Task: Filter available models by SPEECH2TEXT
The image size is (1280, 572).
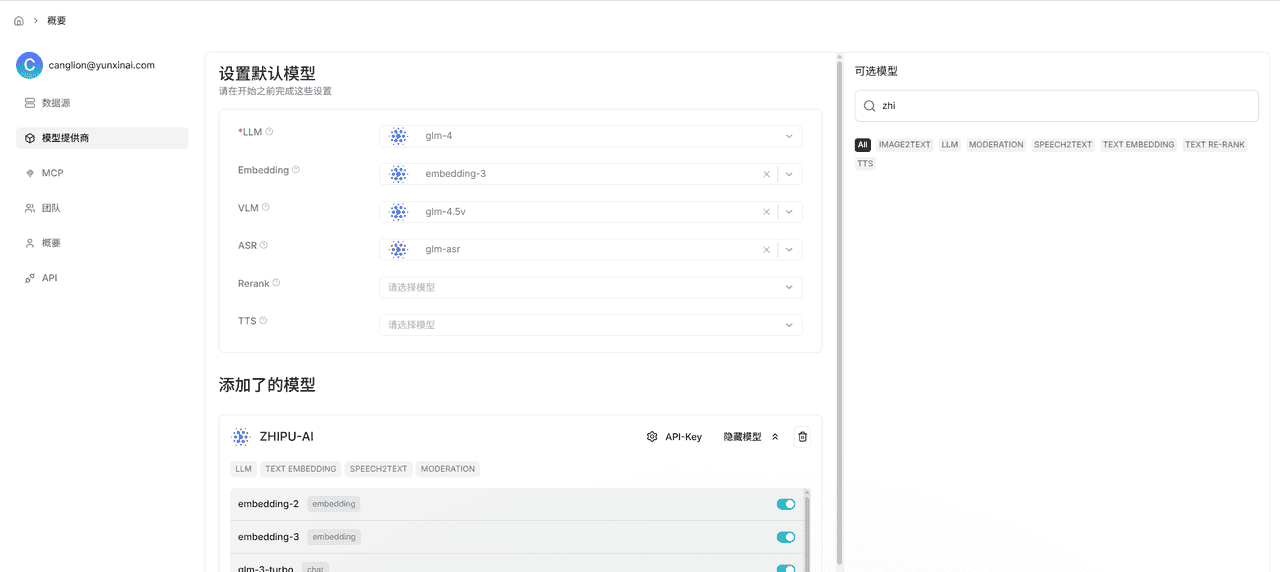Action: [1064, 145]
